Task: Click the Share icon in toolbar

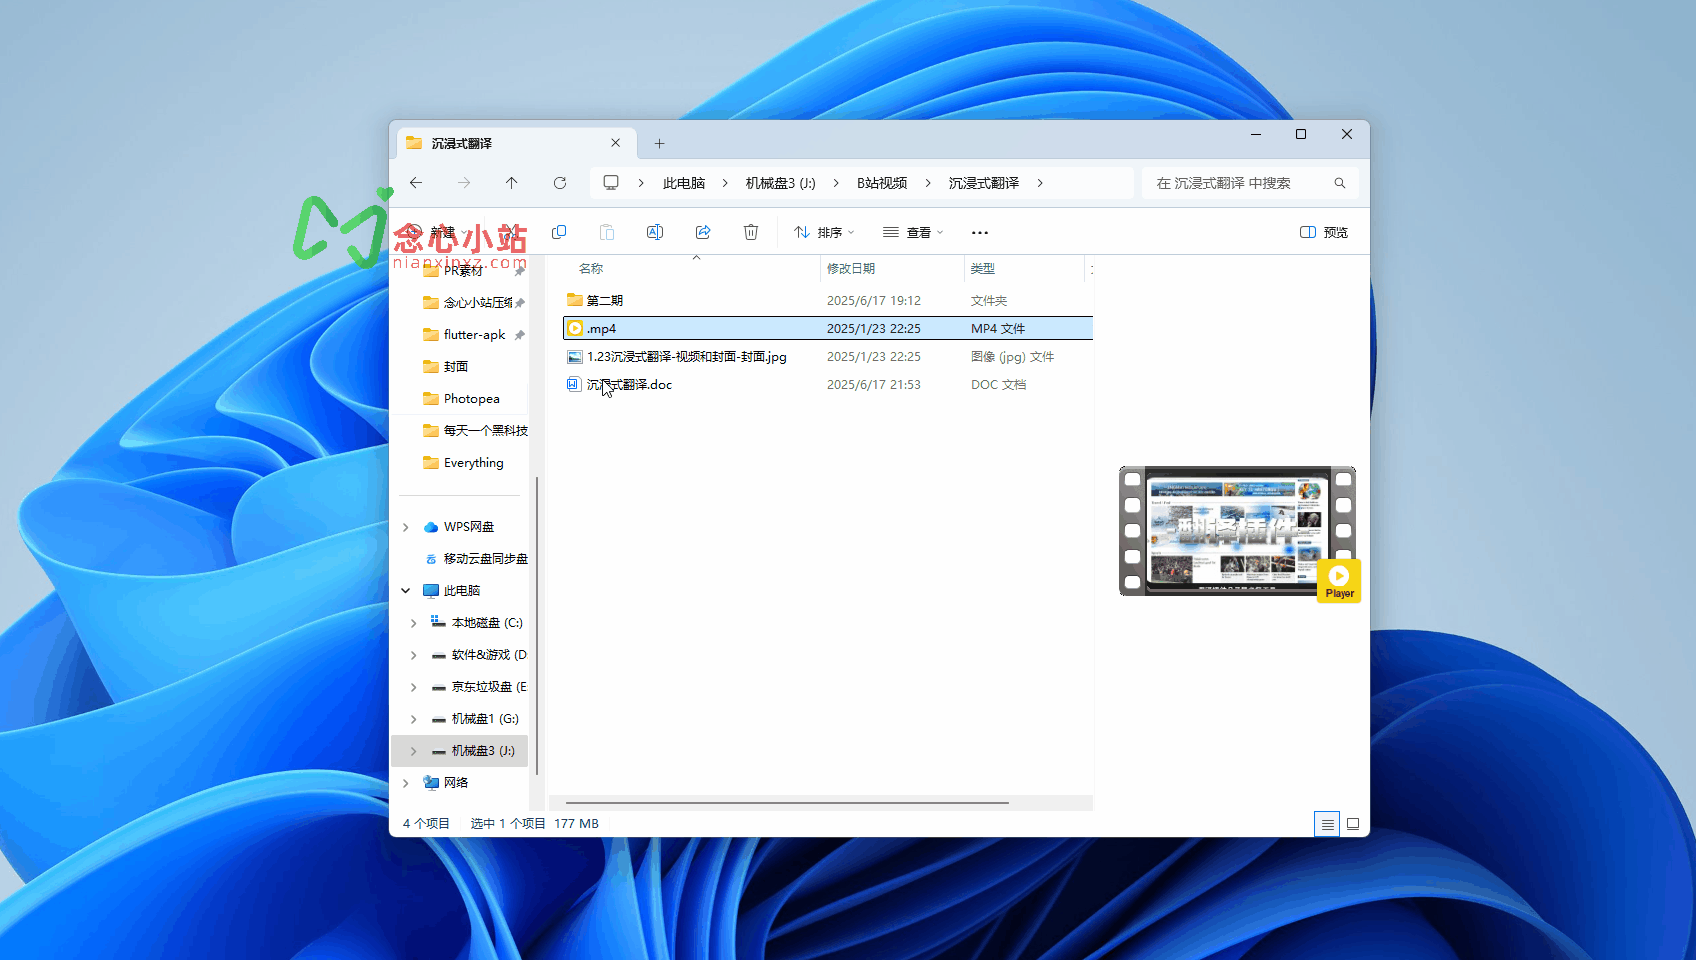Action: pyautogui.click(x=703, y=232)
